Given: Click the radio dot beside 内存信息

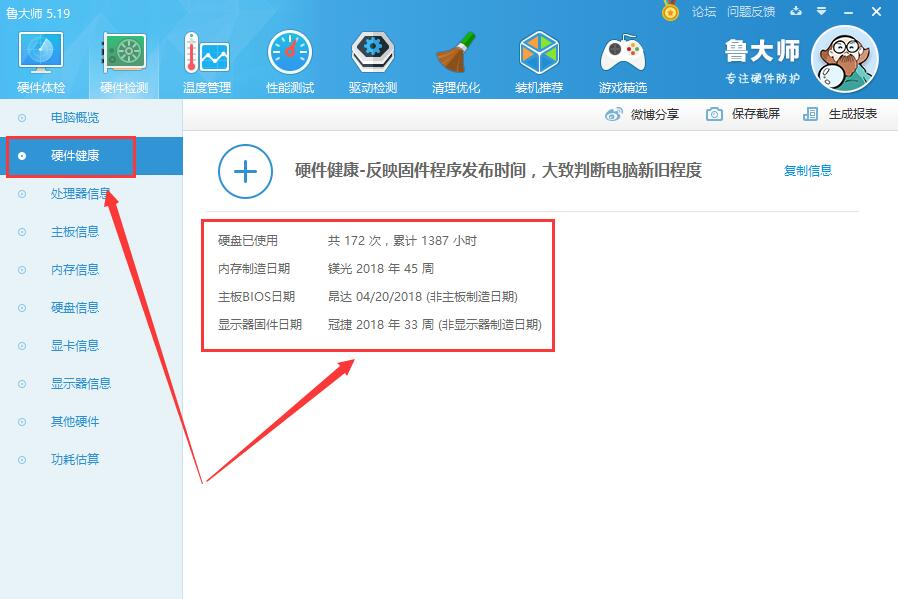Looking at the screenshot, I should (22, 270).
